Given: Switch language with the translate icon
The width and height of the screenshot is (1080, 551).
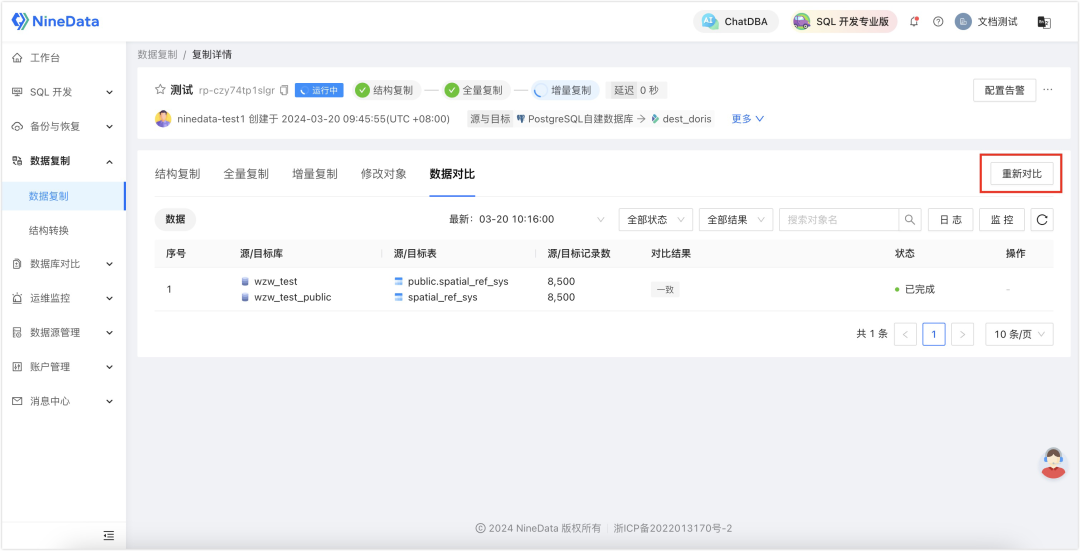Looking at the screenshot, I should point(1044,22).
